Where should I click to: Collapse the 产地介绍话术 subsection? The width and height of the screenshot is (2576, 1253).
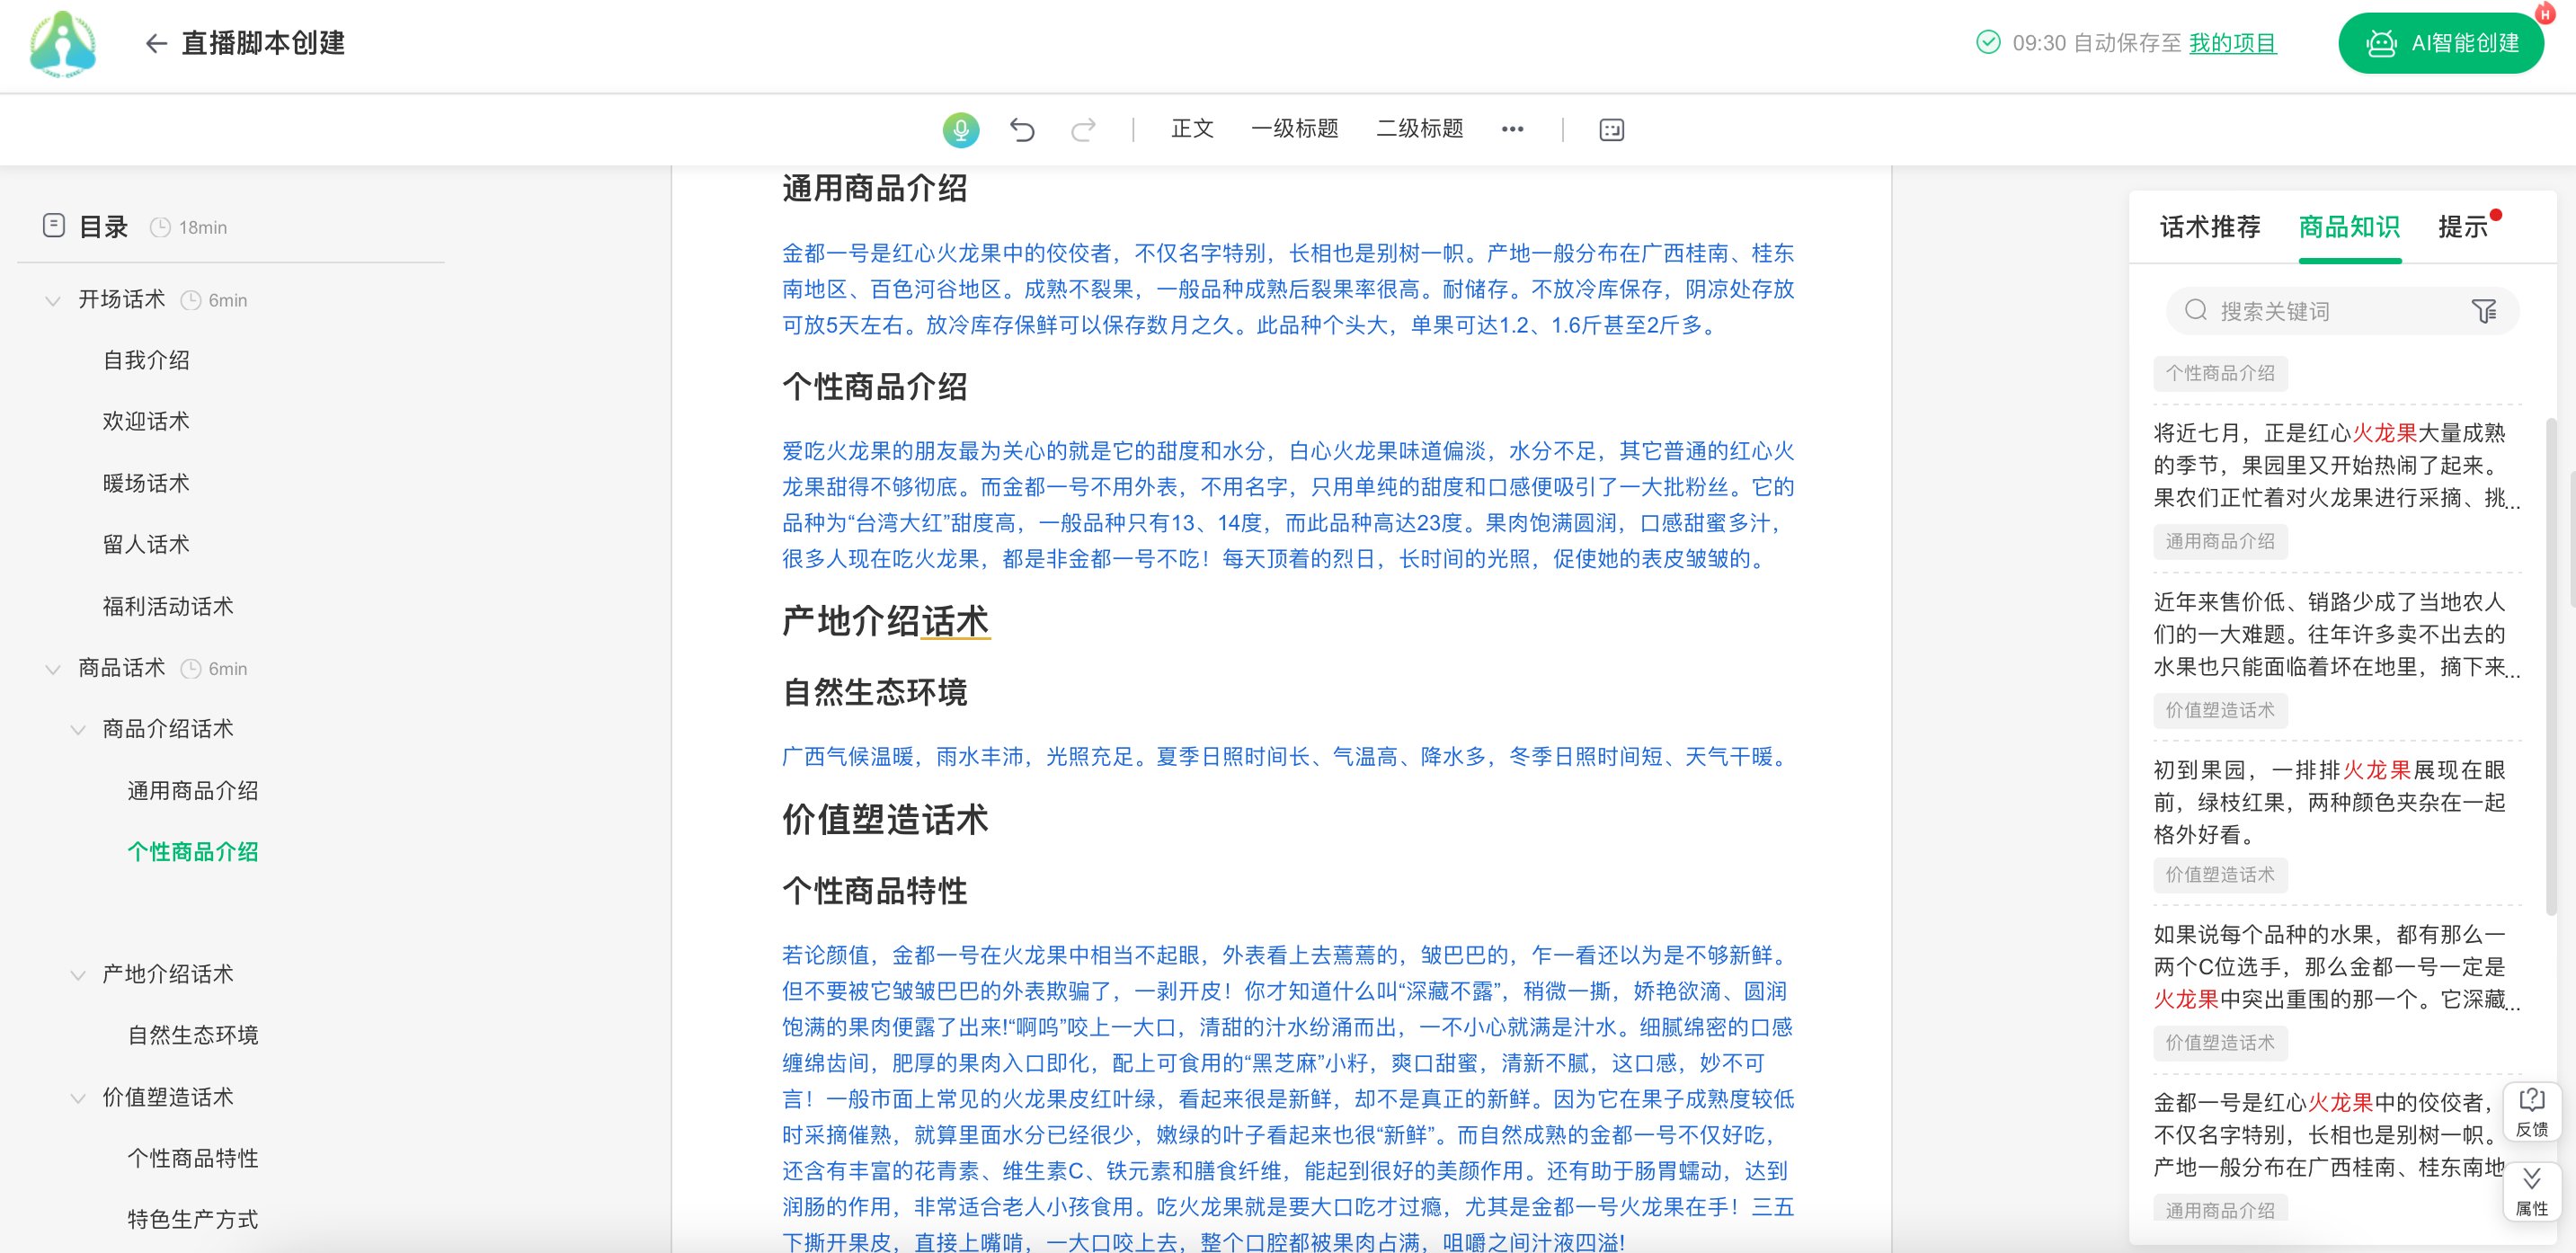pos(78,975)
